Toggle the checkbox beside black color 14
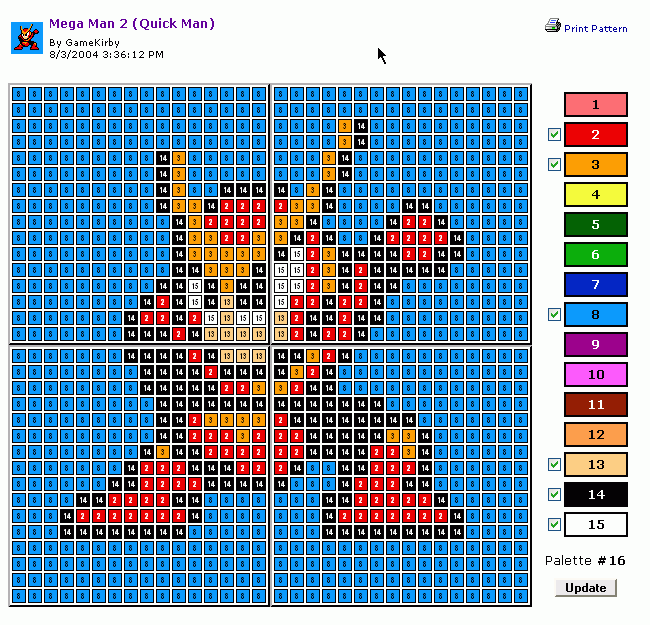 pos(554,494)
